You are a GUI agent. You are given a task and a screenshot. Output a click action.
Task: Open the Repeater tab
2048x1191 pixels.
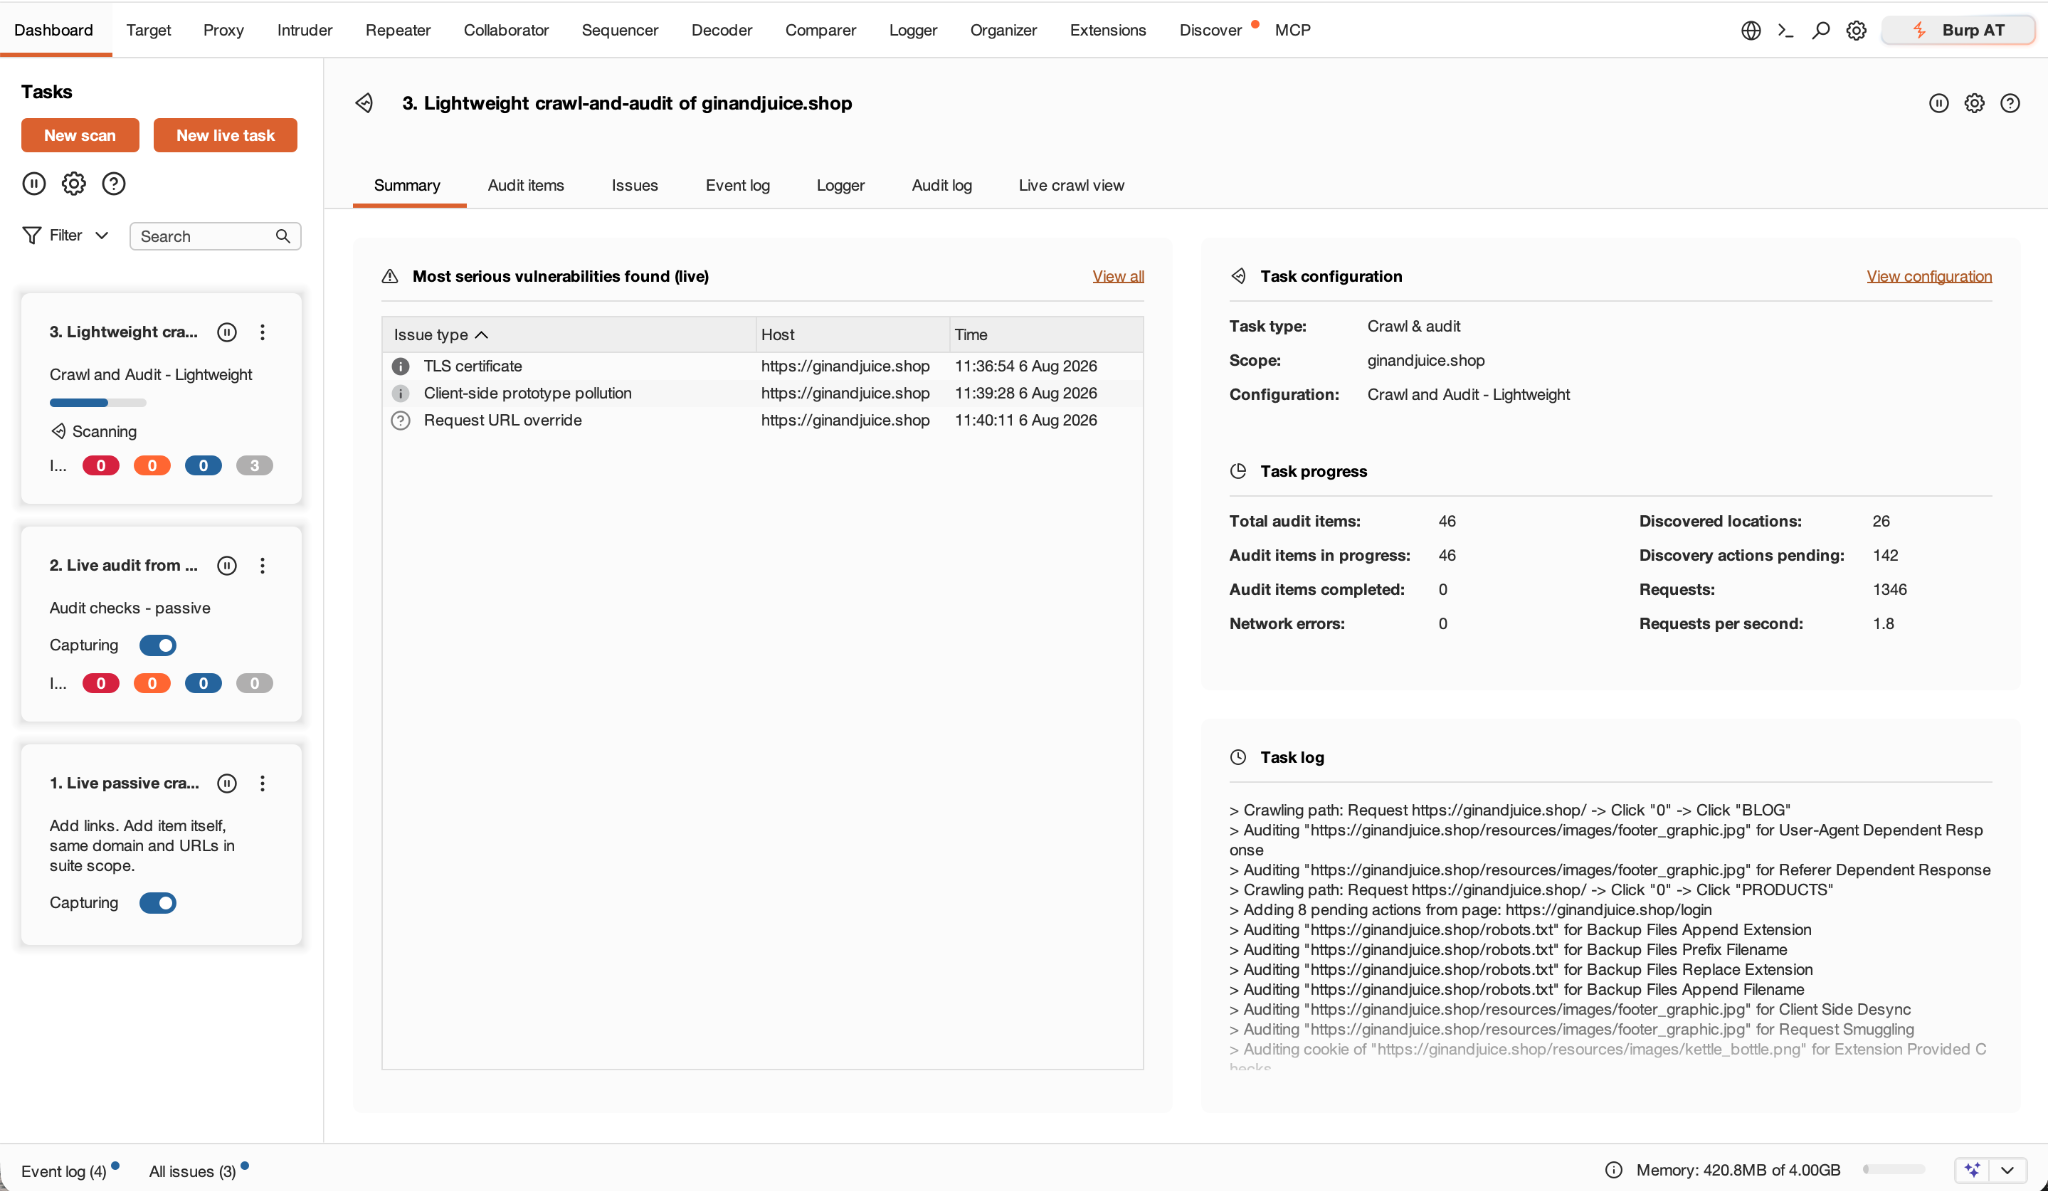click(398, 30)
